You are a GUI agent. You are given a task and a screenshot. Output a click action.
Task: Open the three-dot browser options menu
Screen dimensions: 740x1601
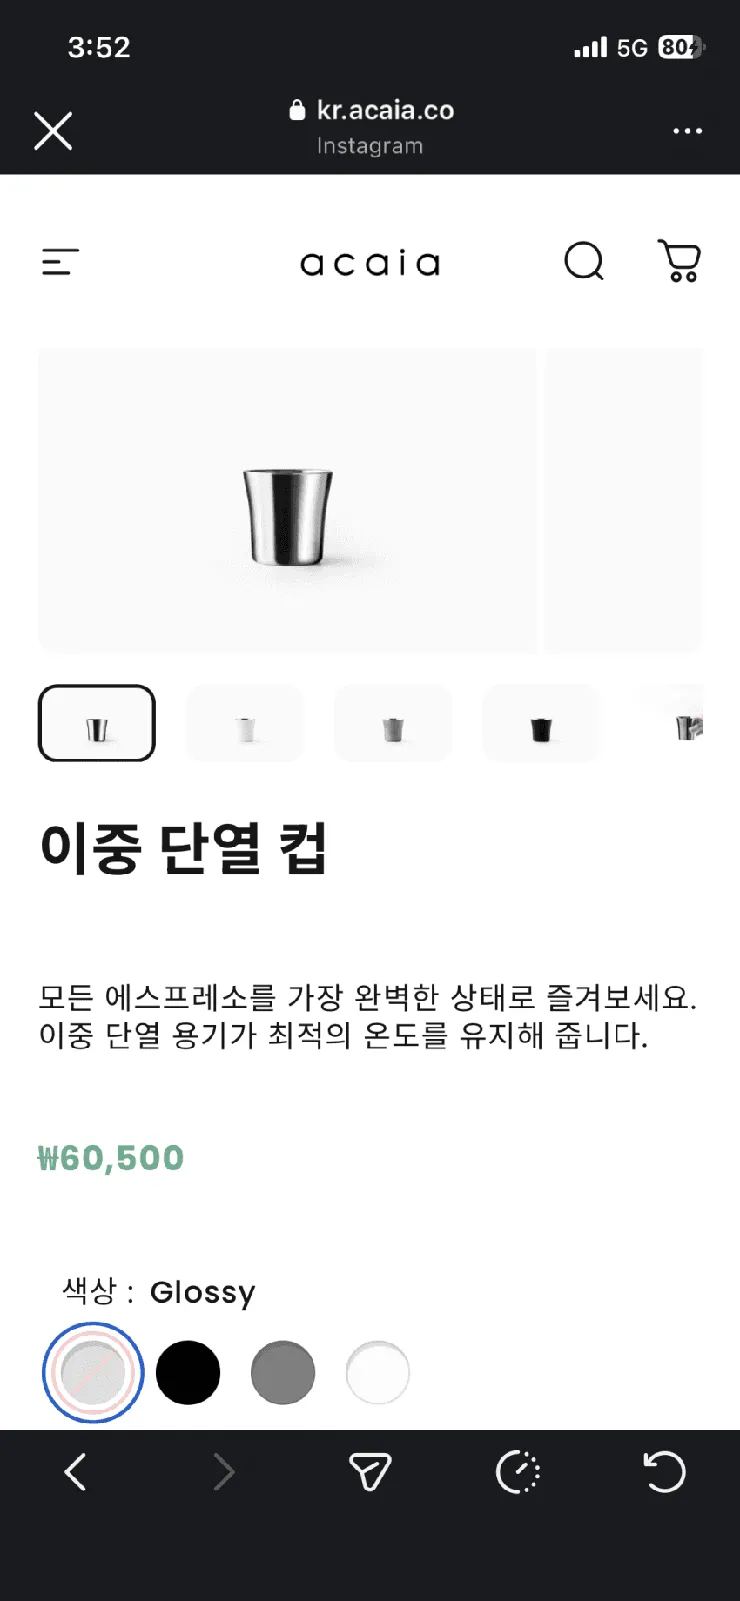coord(687,131)
